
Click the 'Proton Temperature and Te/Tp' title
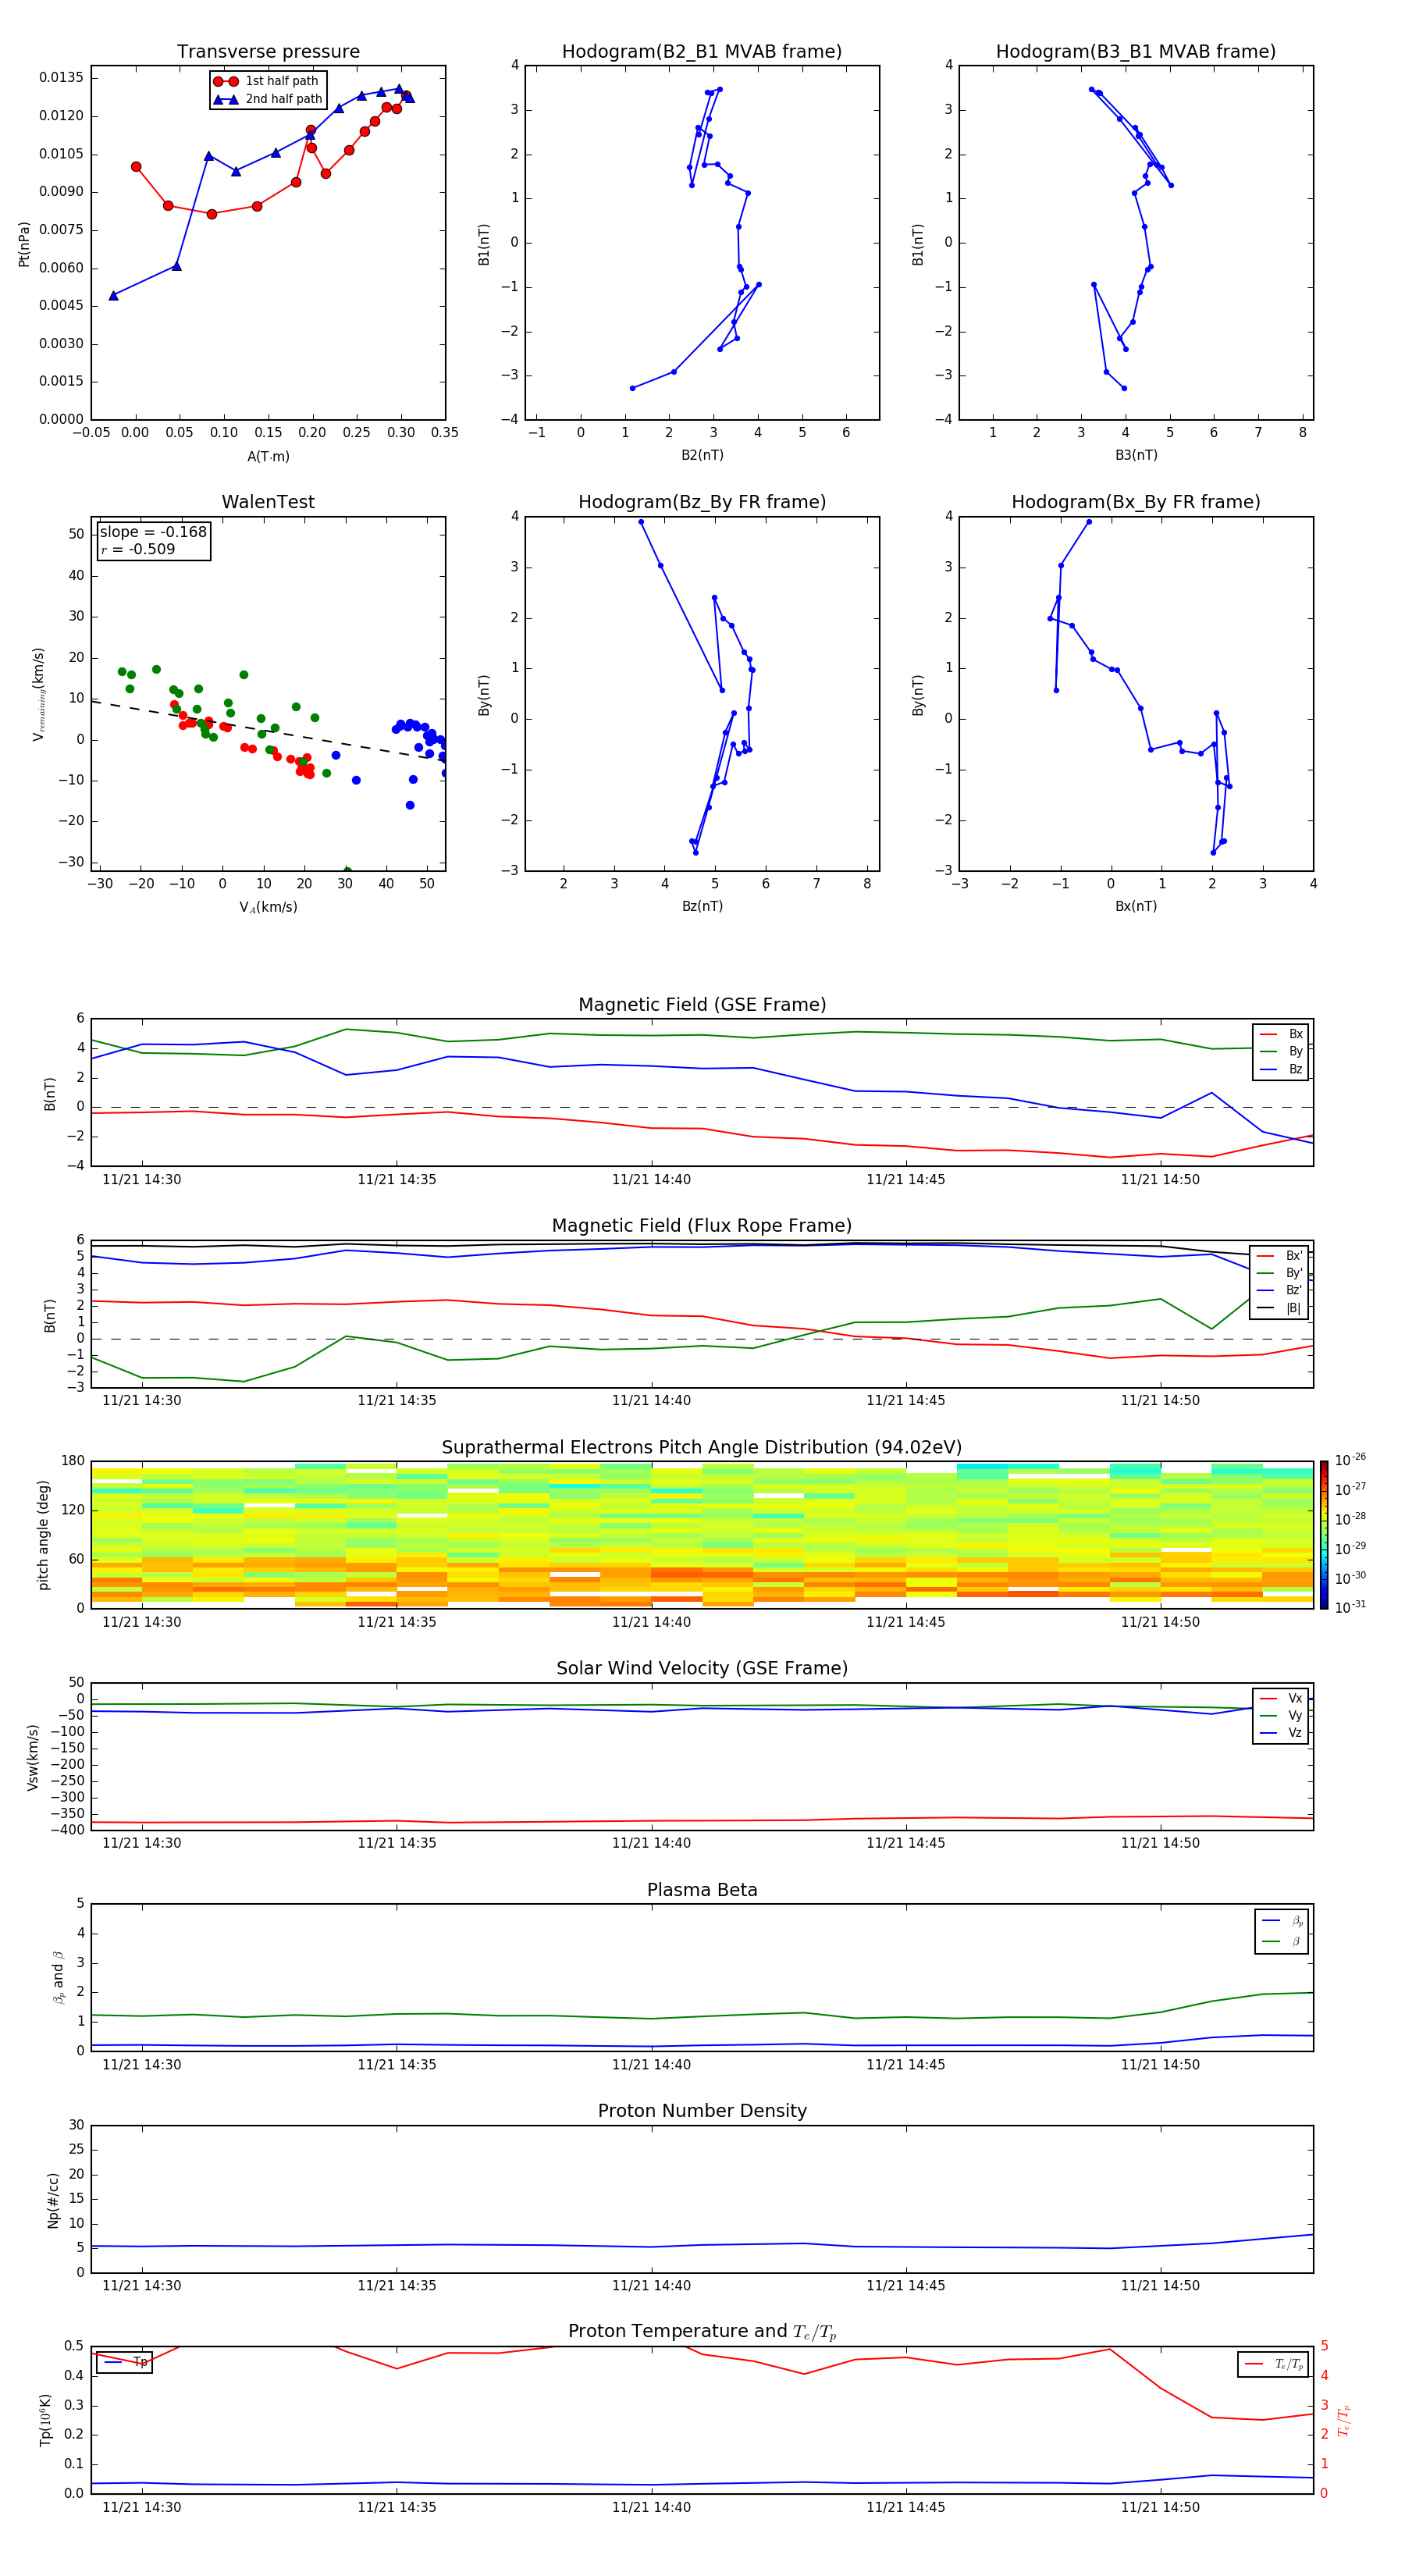702,2332
